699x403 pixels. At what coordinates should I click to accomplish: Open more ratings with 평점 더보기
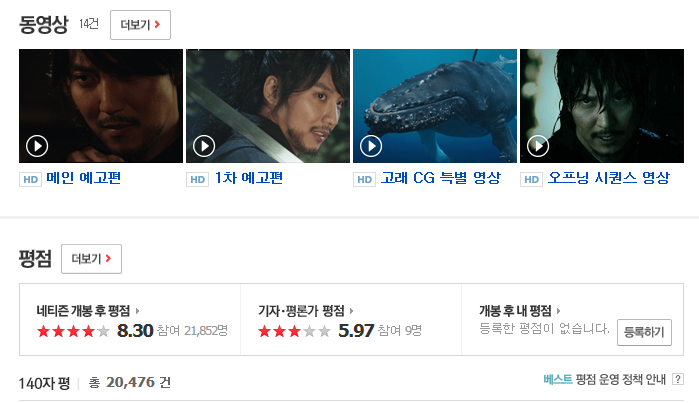[91, 259]
